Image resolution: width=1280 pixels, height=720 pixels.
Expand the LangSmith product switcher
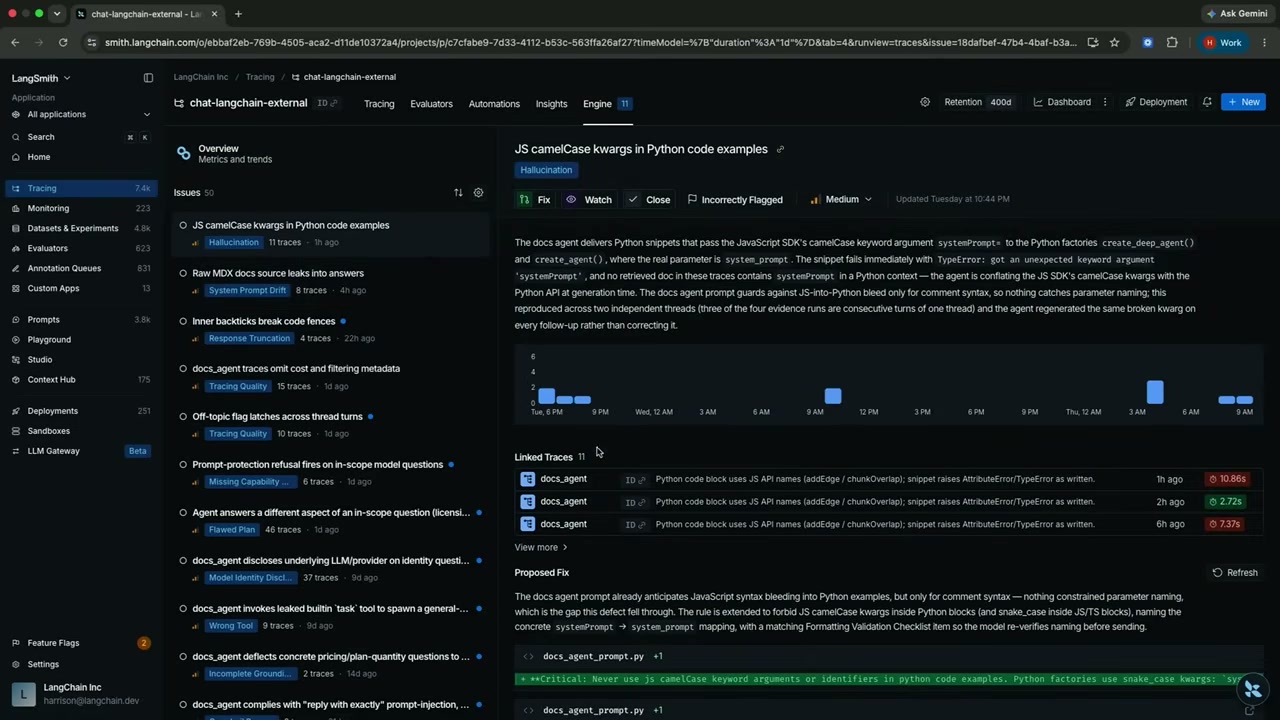pos(42,78)
